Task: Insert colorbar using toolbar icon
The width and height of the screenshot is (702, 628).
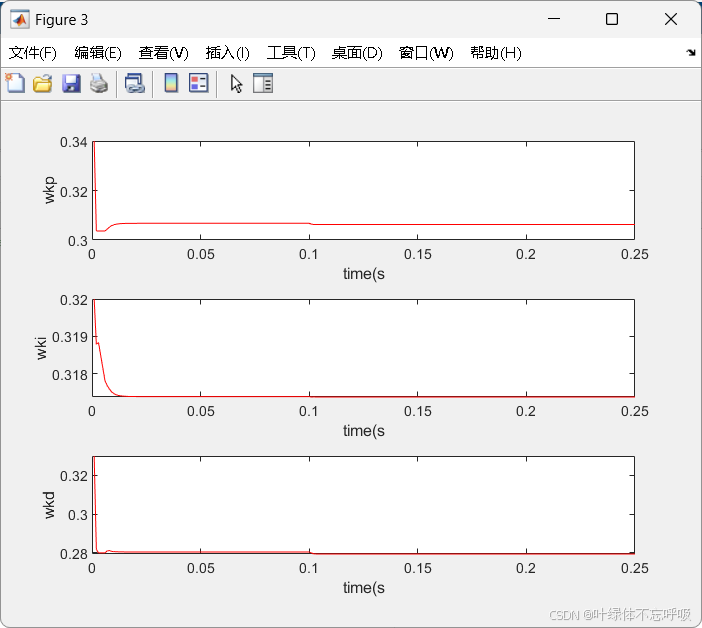Action: point(171,83)
